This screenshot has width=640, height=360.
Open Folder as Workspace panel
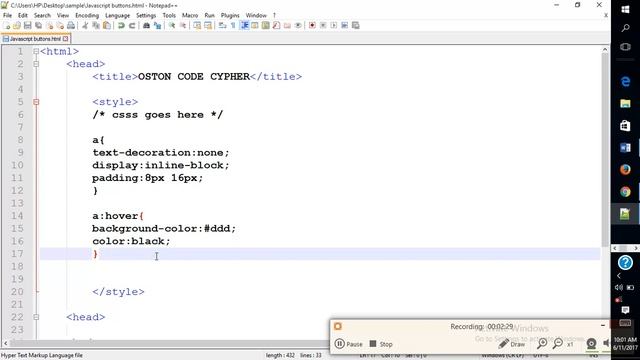pos(287,25)
